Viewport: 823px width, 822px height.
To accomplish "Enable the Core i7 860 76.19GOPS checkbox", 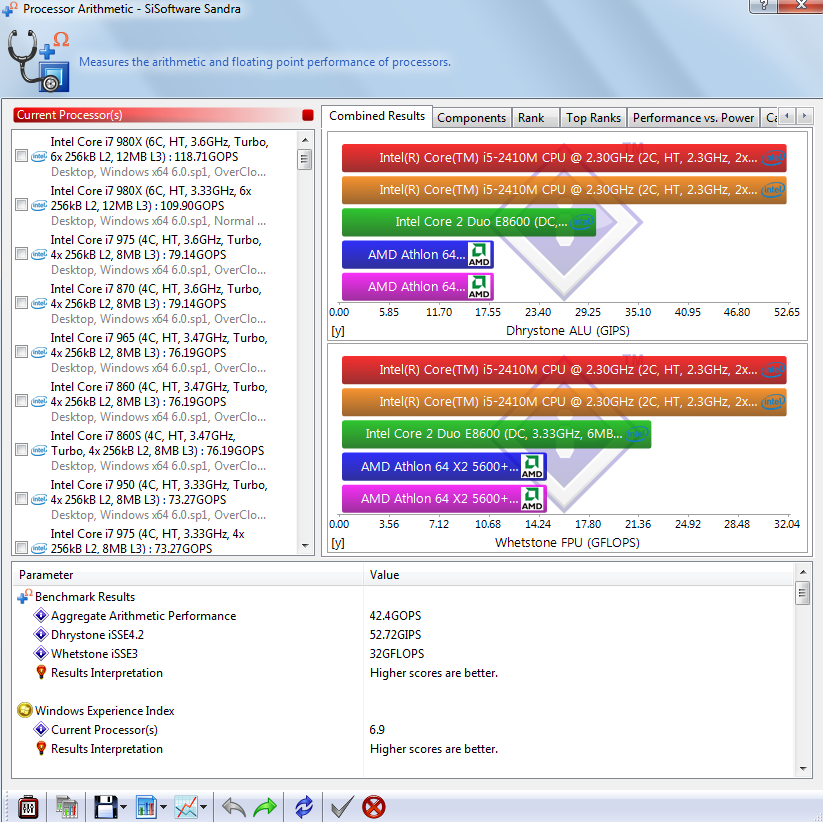I will point(22,401).
